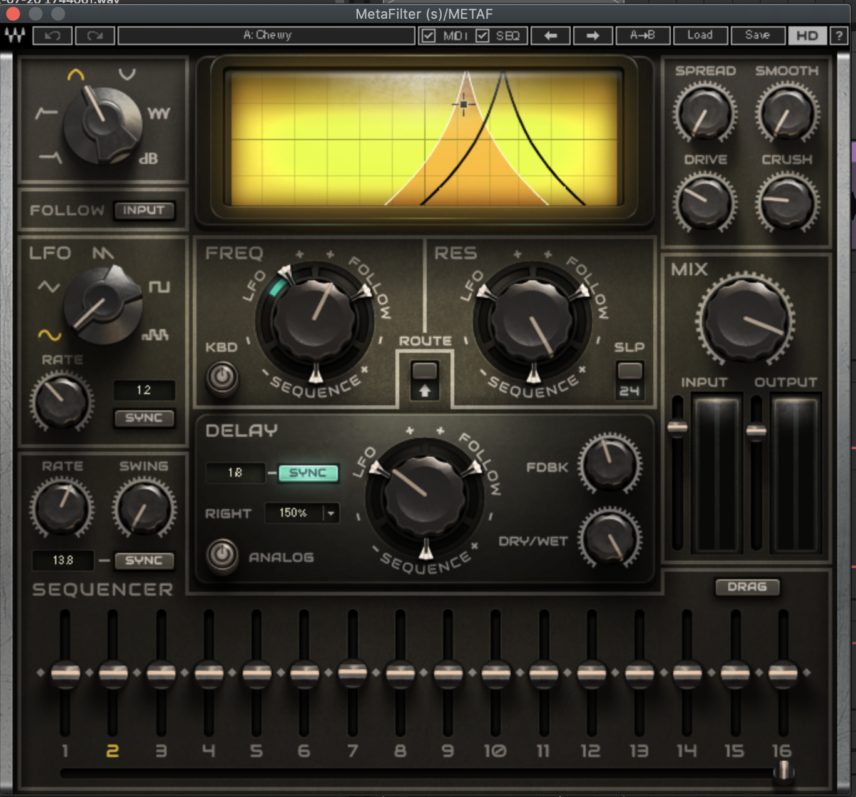Click the CRUSH knob
Viewport: 856px width, 797px height.
787,203
